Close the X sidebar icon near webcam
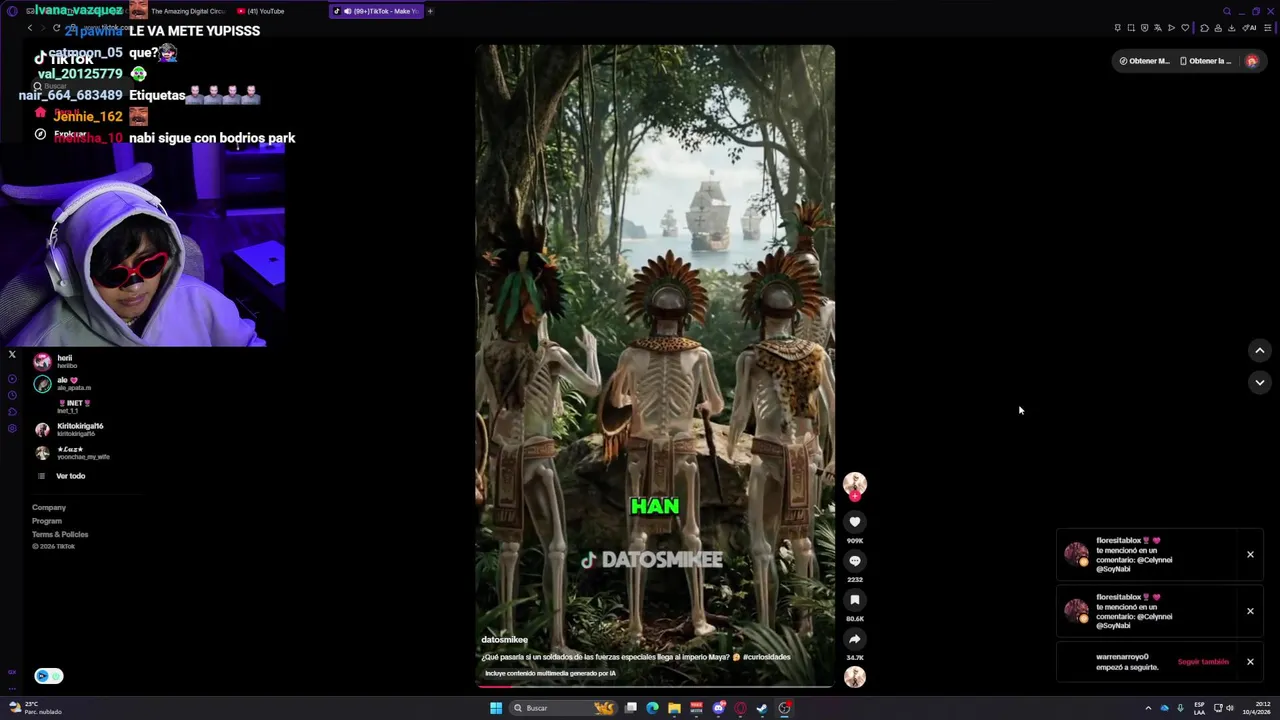Screen dimensions: 1280x720 point(12,355)
